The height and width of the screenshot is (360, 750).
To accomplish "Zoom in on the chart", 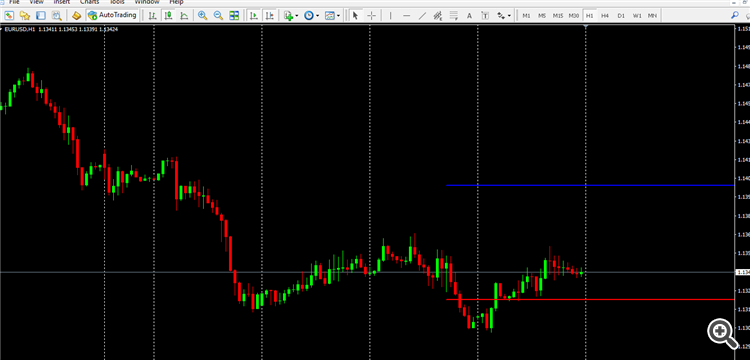I will (x=202, y=16).
